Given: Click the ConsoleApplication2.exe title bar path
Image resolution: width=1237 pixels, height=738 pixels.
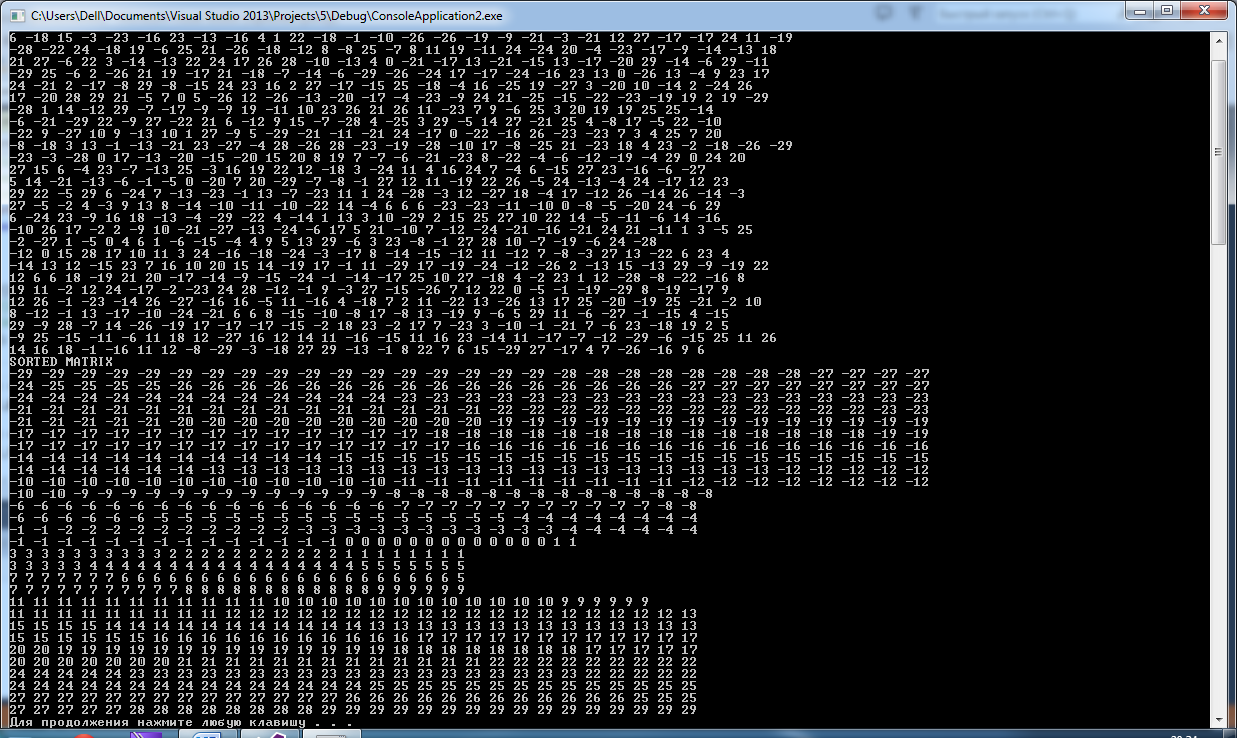Looking at the screenshot, I should click(266, 16).
